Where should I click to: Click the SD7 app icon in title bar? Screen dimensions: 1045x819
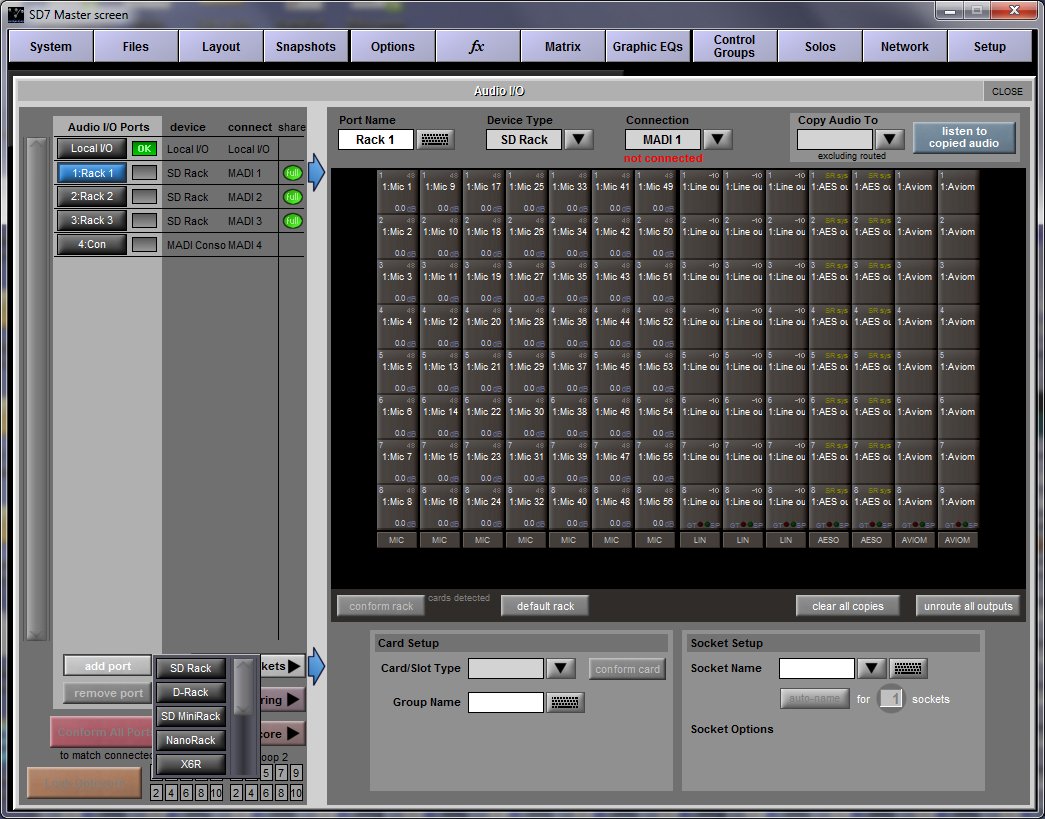(x=16, y=14)
